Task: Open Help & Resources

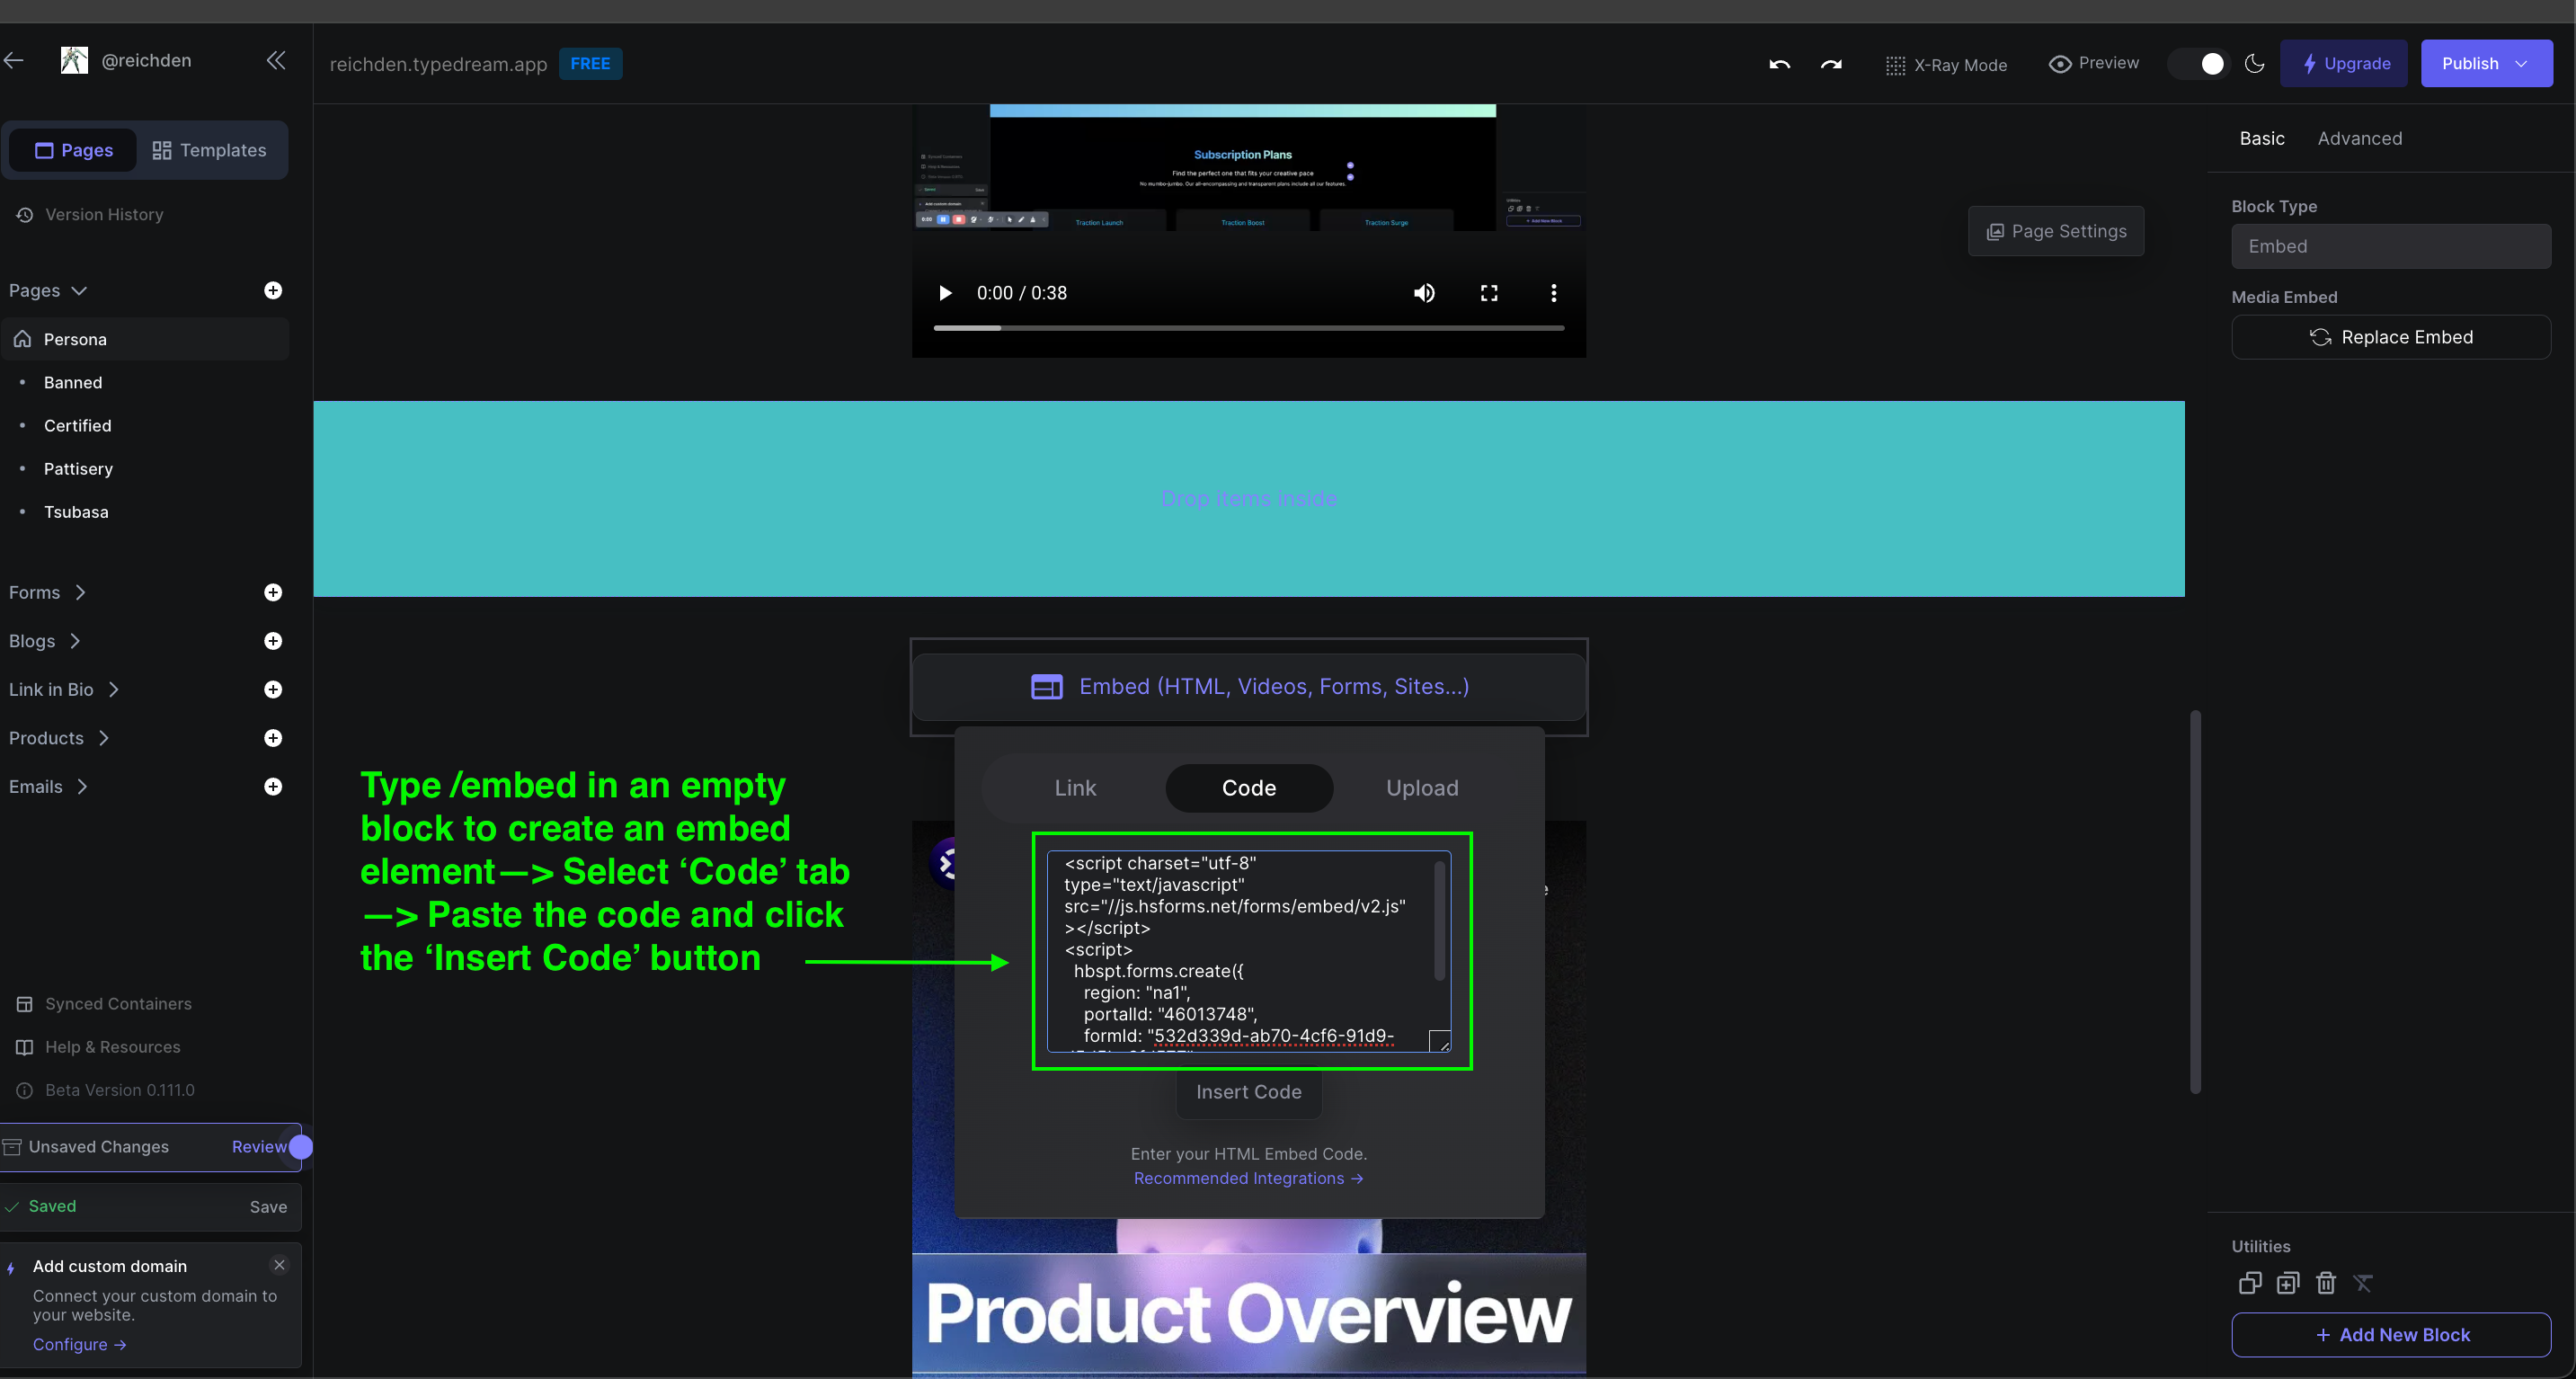Action: pos(98,1047)
